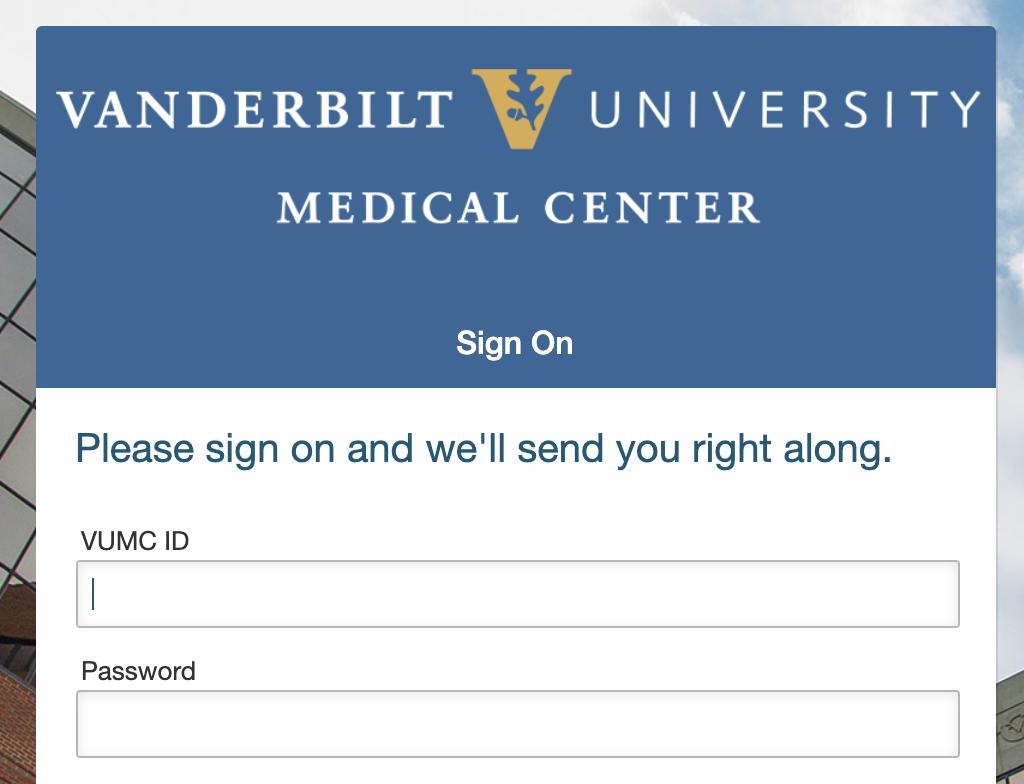Click the text cursor in VUMC ID box

pos(93,594)
